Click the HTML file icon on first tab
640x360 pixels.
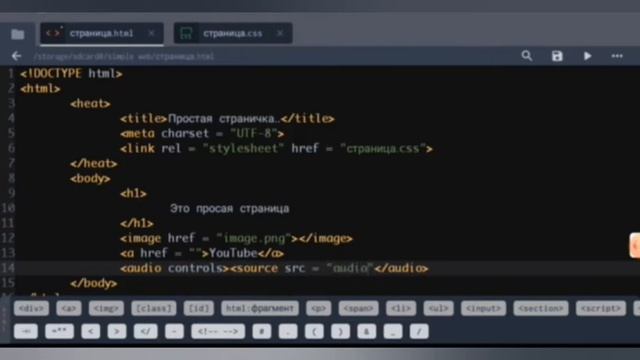[54, 33]
